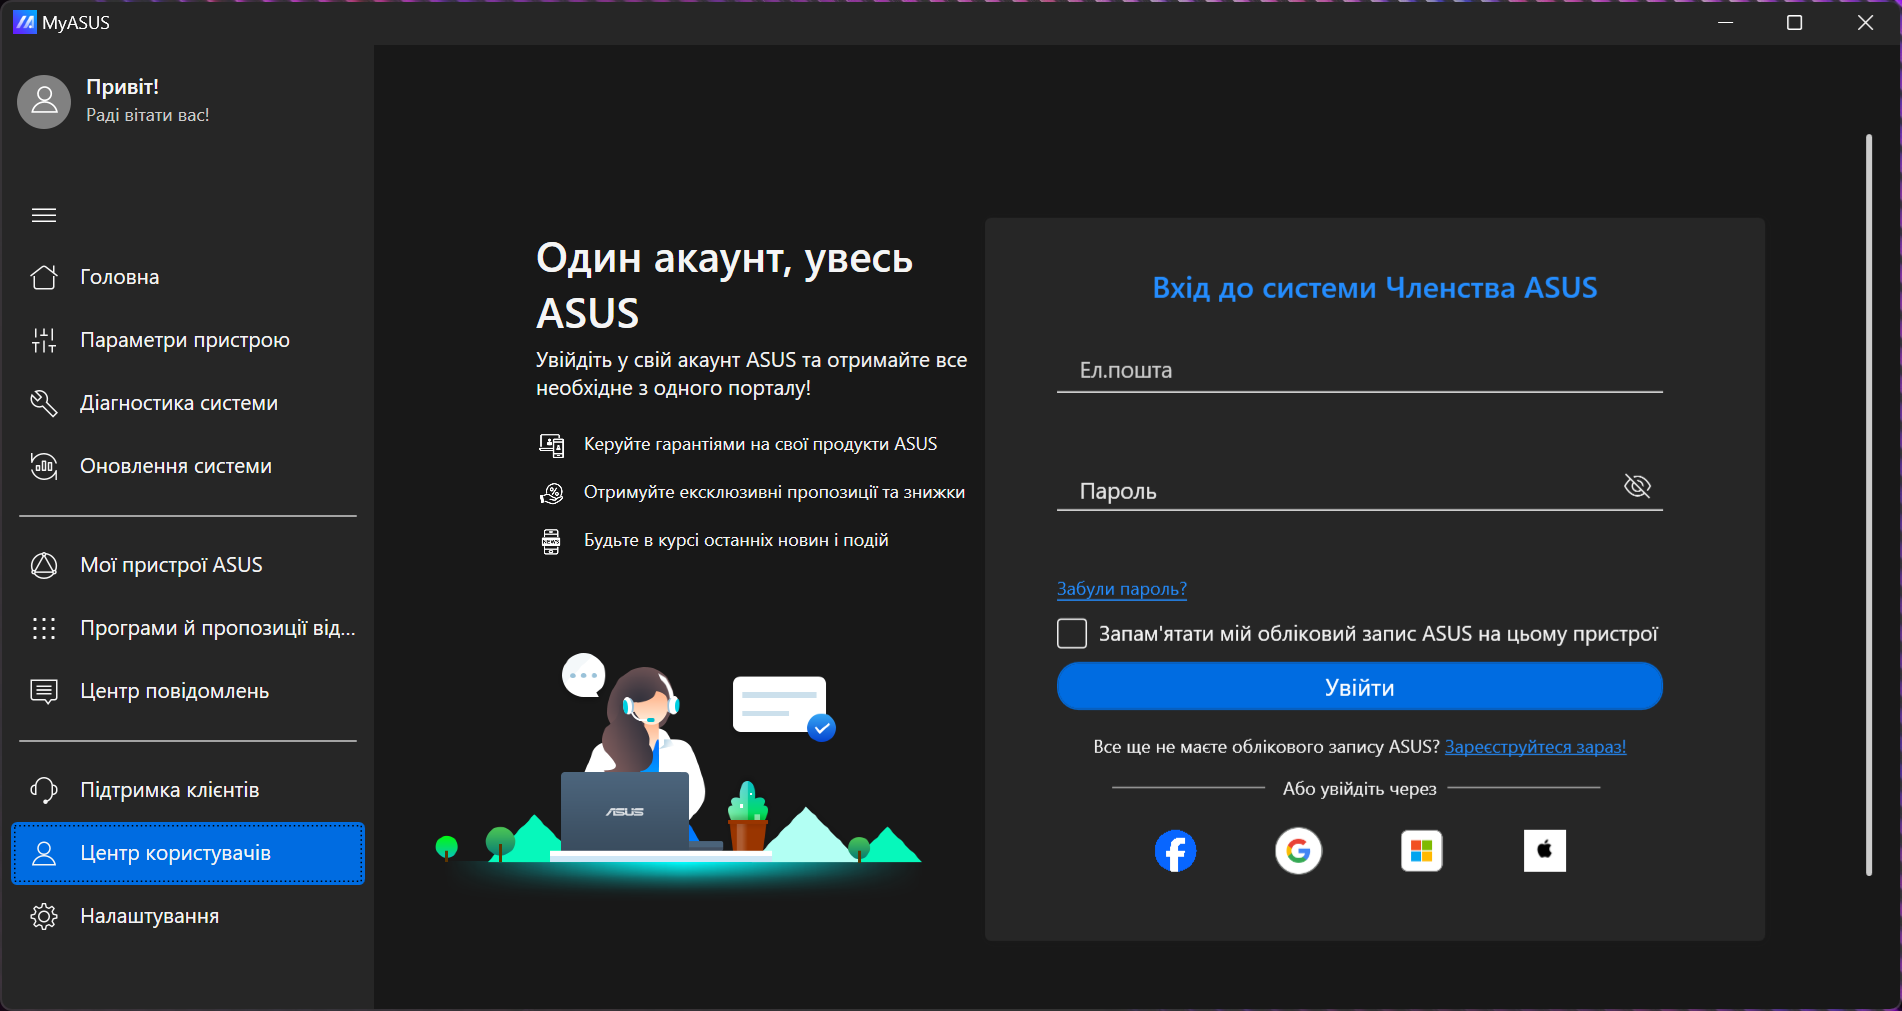Sign in with Microsoft icon
Viewport: 1902px width, 1011px height.
click(x=1421, y=851)
